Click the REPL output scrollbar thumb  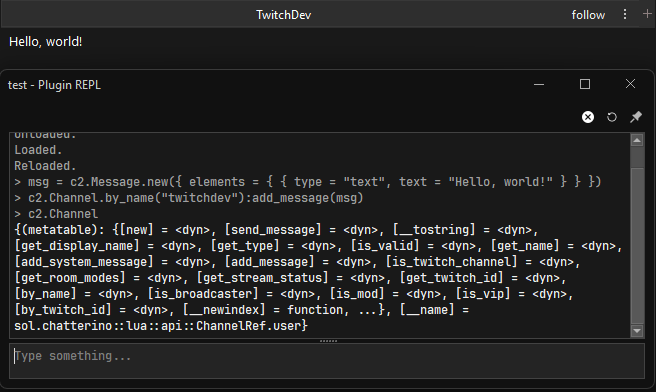[x=637, y=246]
